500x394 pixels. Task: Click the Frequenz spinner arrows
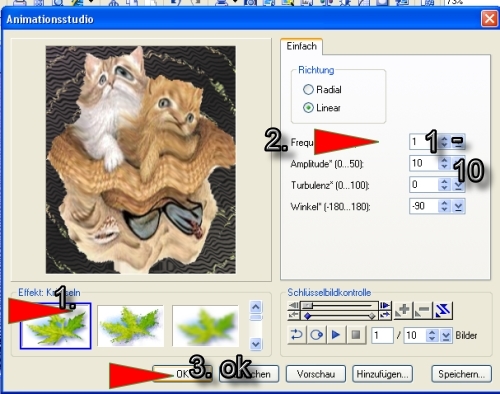click(444, 142)
